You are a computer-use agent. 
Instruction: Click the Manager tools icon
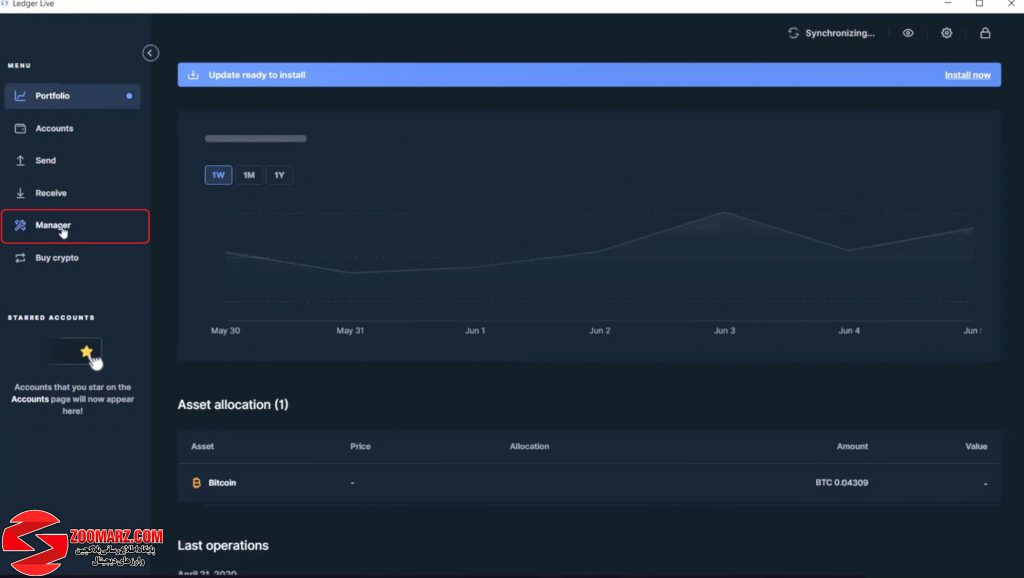[20, 225]
